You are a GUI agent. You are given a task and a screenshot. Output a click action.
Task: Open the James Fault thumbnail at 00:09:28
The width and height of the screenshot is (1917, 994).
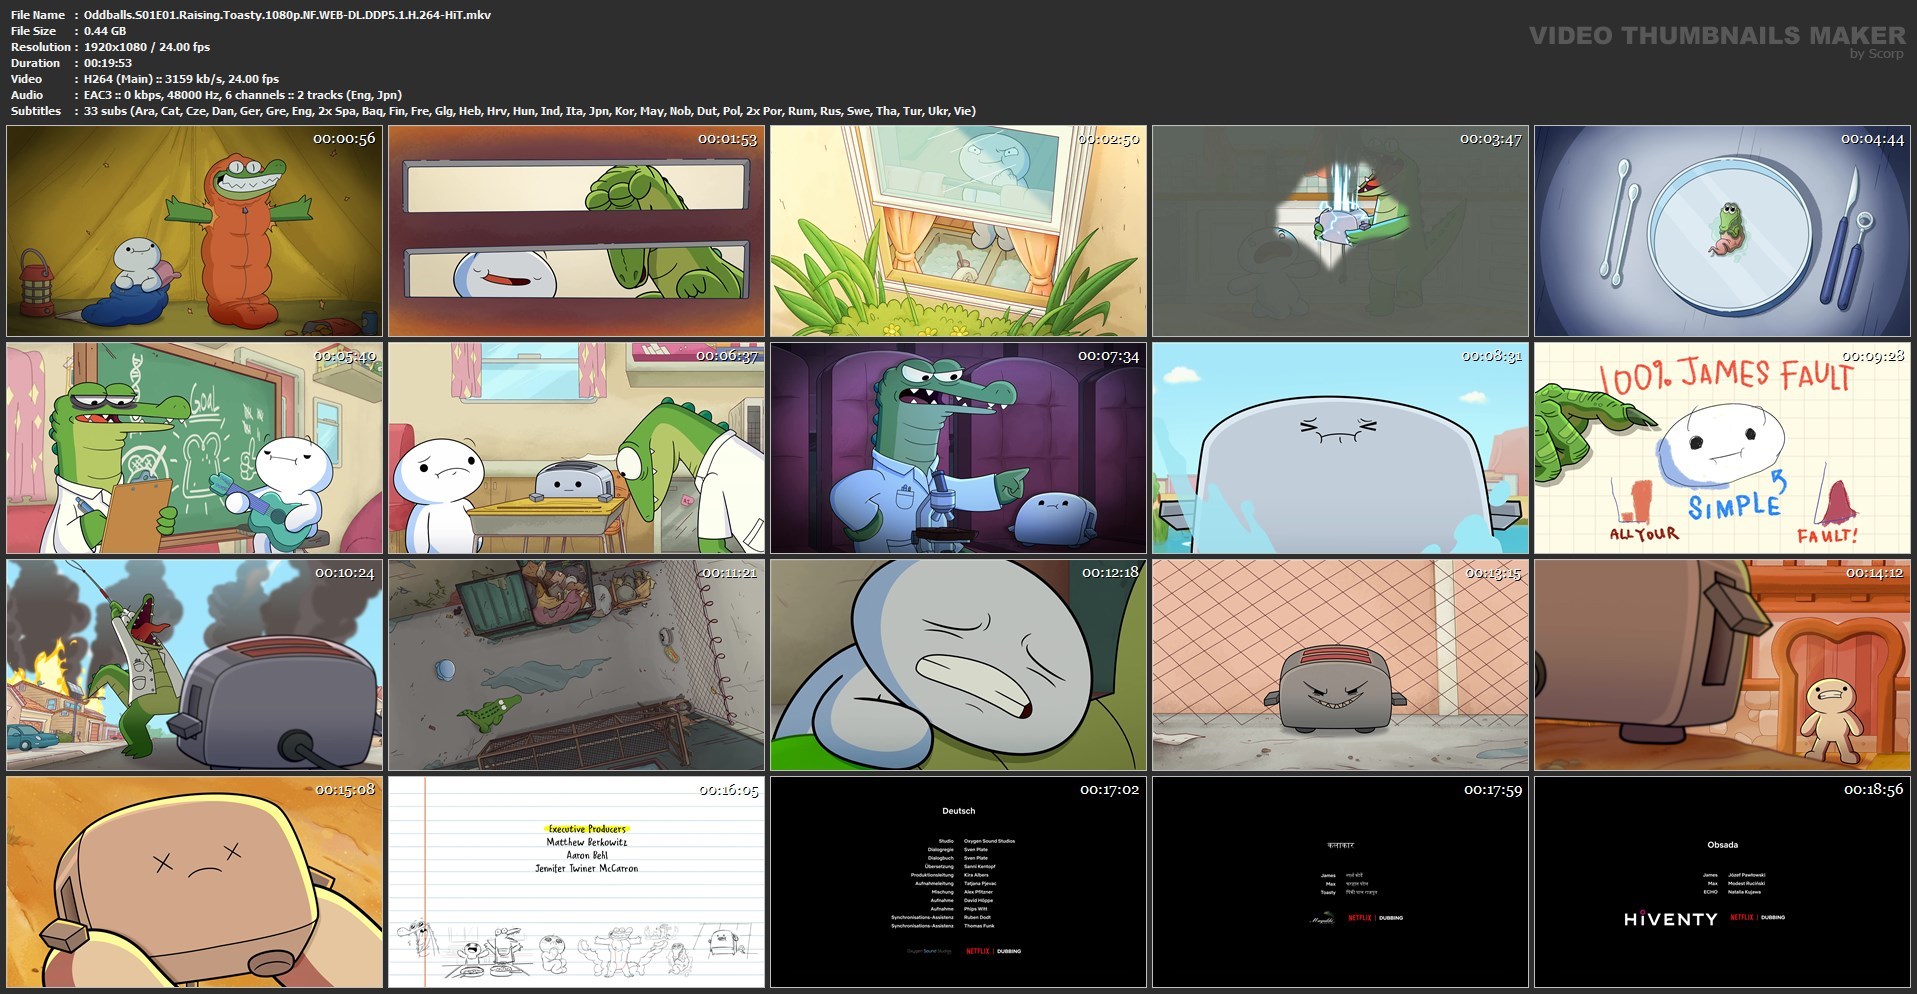coord(1723,448)
